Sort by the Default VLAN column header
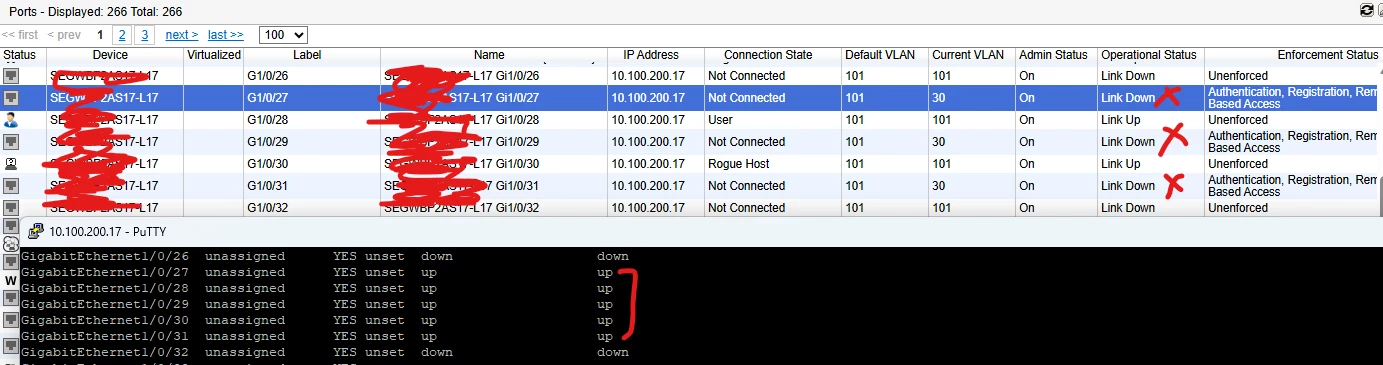1383x365 pixels. (879, 55)
